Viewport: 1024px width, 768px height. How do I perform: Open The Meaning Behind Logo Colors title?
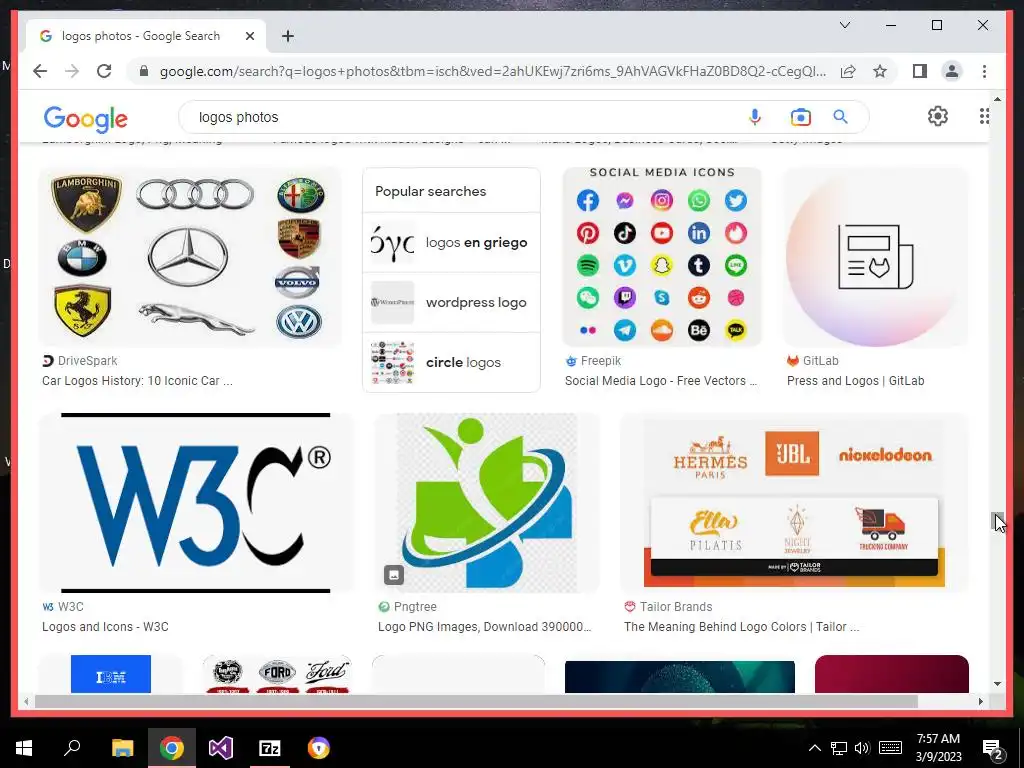tap(741, 627)
